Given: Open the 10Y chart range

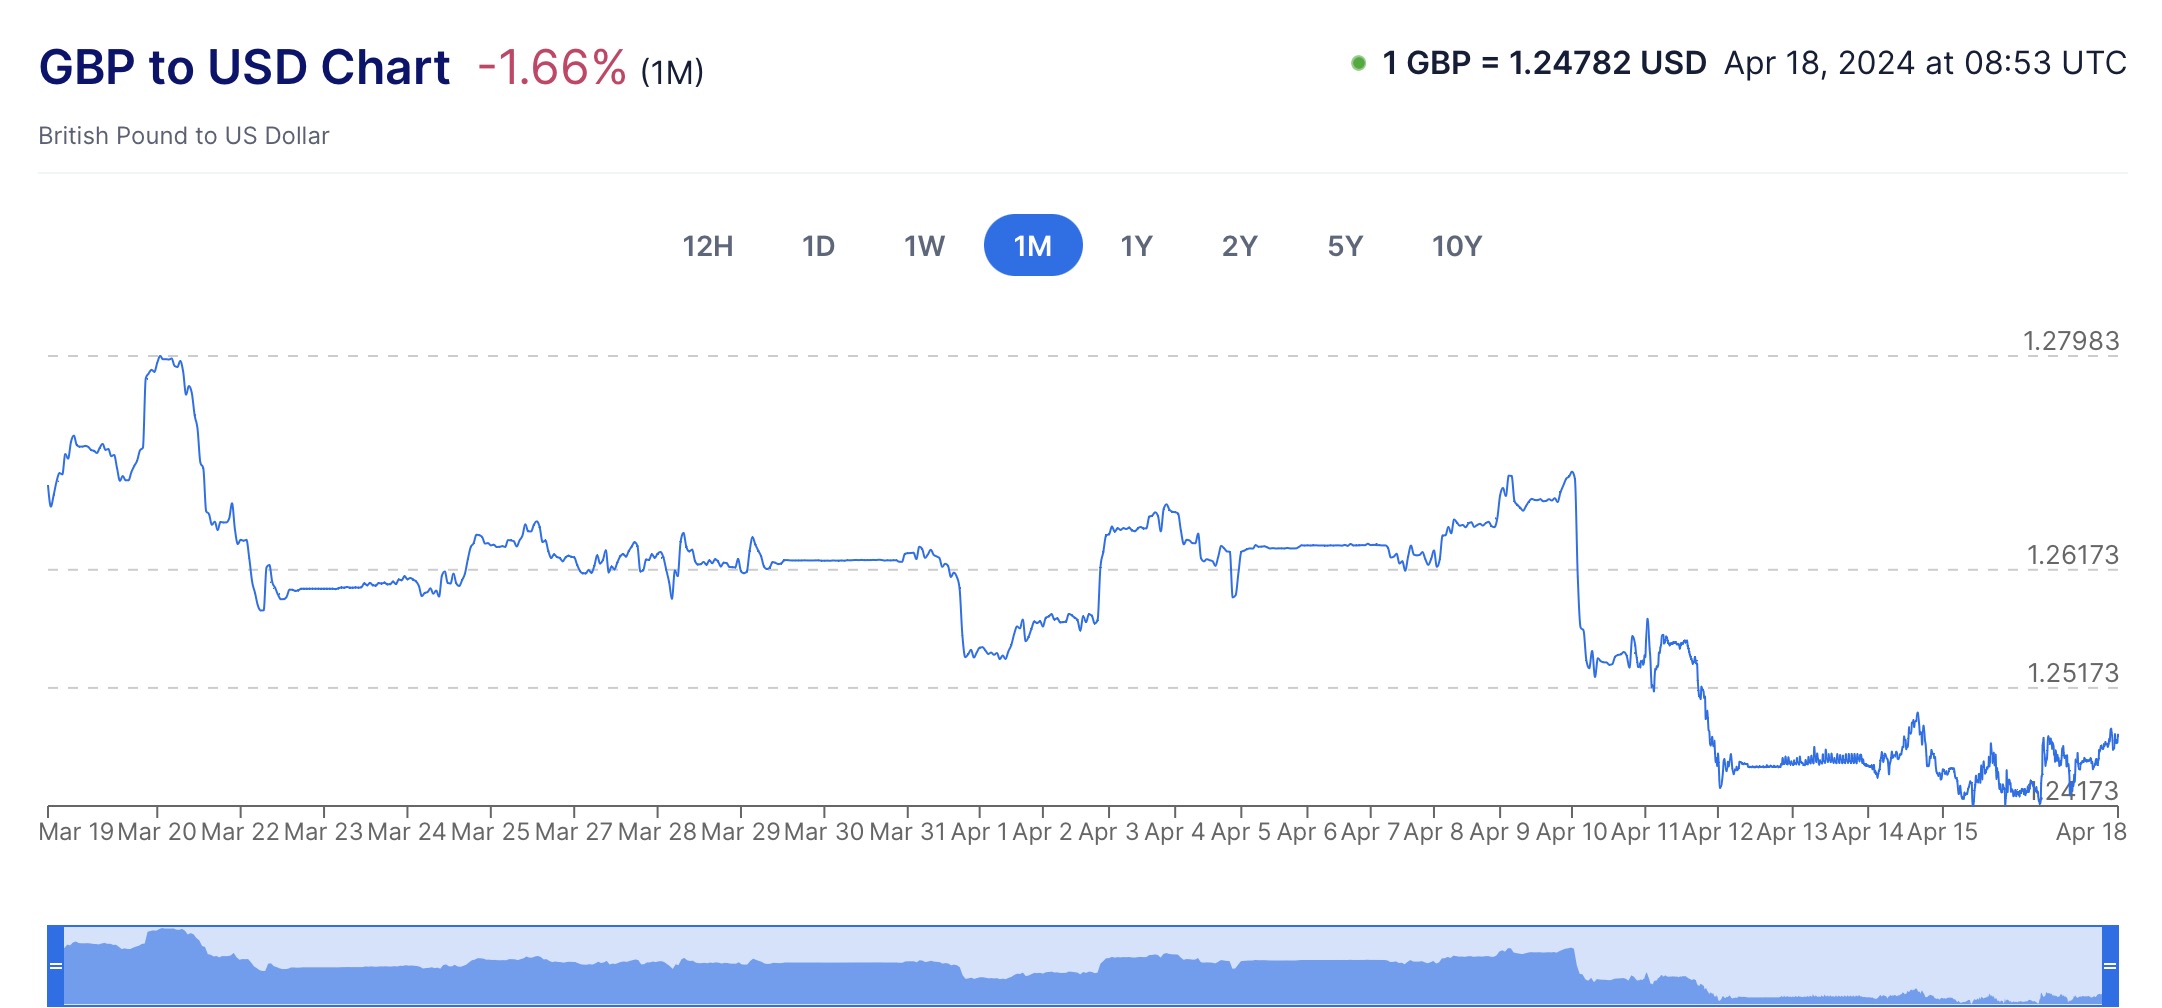Looking at the screenshot, I should [x=1456, y=246].
